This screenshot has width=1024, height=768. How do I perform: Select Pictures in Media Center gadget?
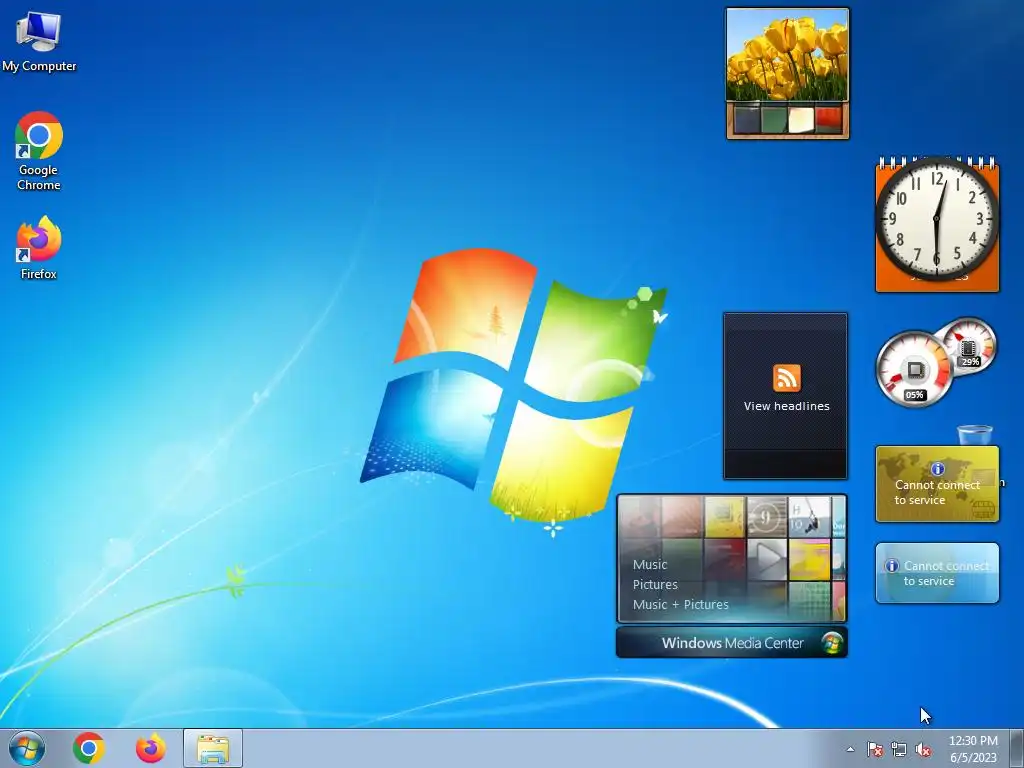(x=655, y=584)
